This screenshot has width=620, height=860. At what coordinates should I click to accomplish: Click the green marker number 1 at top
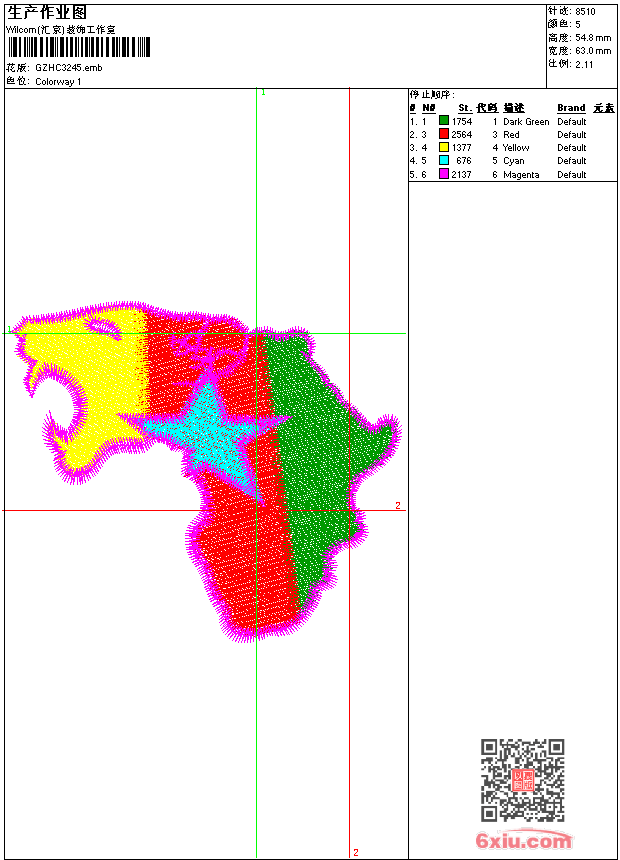[x=263, y=93]
